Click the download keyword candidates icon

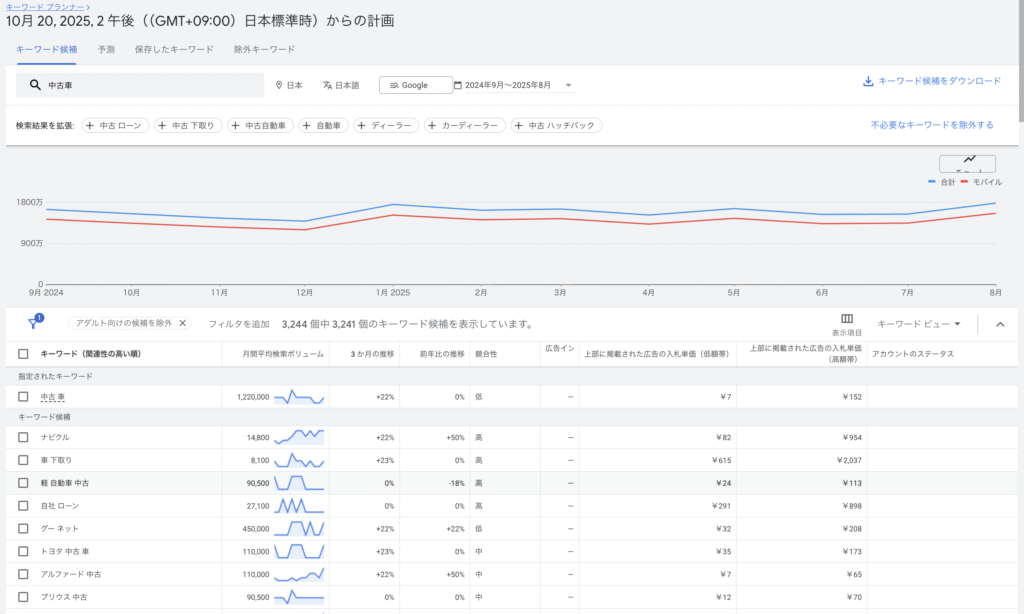pyautogui.click(x=868, y=82)
